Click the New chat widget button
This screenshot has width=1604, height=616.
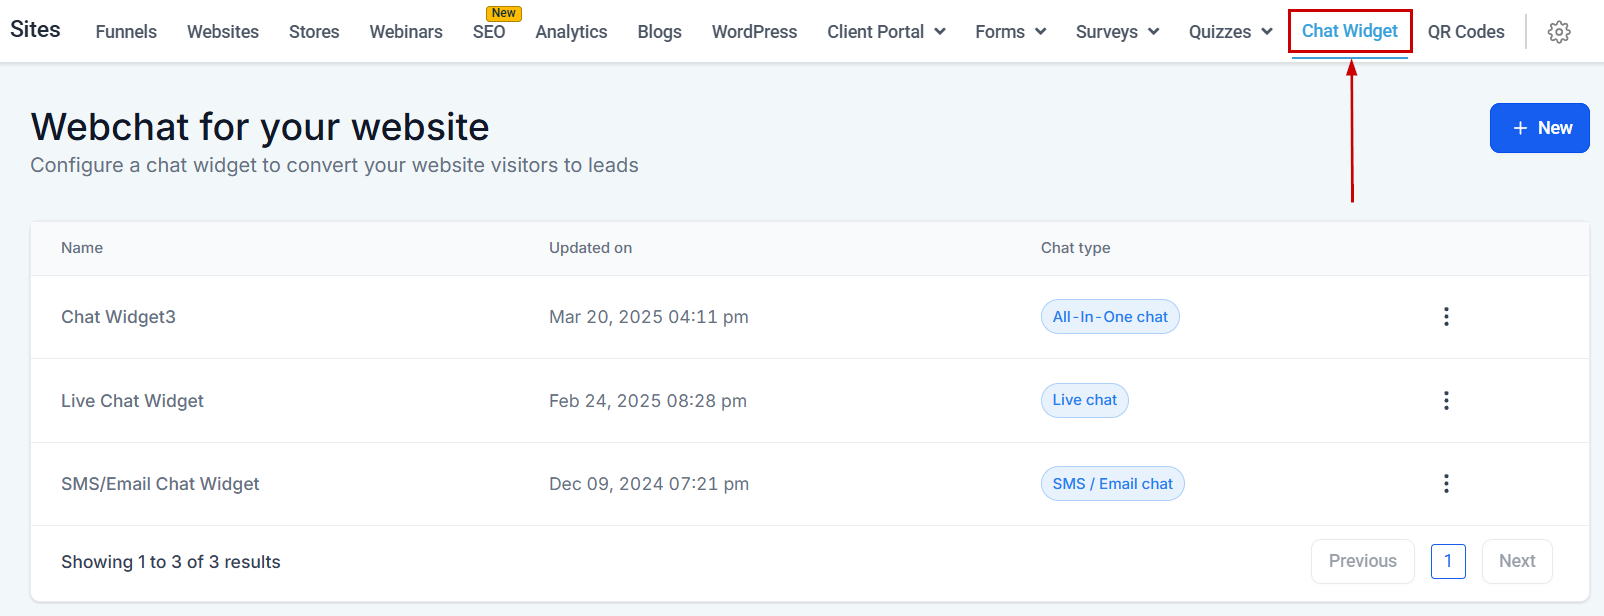[1539, 128]
